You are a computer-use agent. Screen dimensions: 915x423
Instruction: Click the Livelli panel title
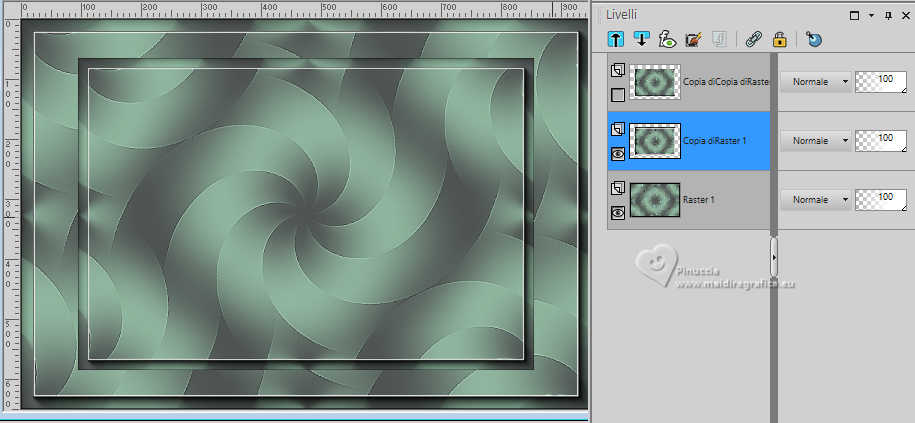tap(621, 15)
